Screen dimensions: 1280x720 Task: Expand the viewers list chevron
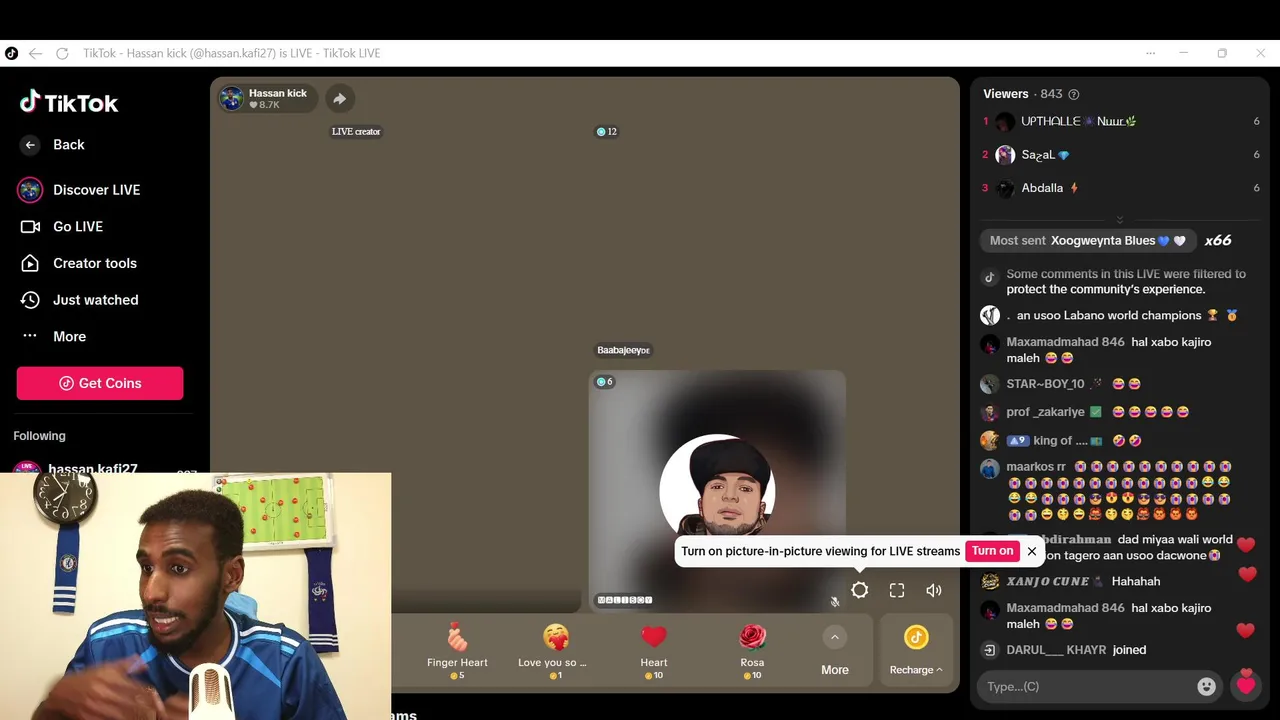tap(1120, 219)
